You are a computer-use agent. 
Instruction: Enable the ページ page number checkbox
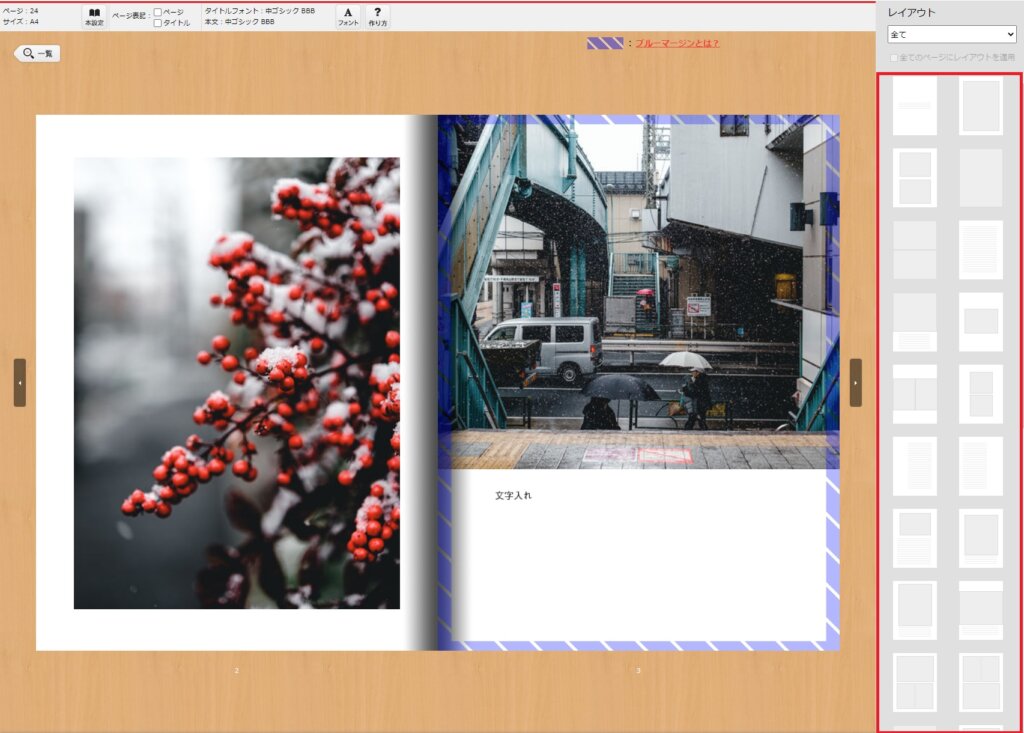tap(157, 12)
